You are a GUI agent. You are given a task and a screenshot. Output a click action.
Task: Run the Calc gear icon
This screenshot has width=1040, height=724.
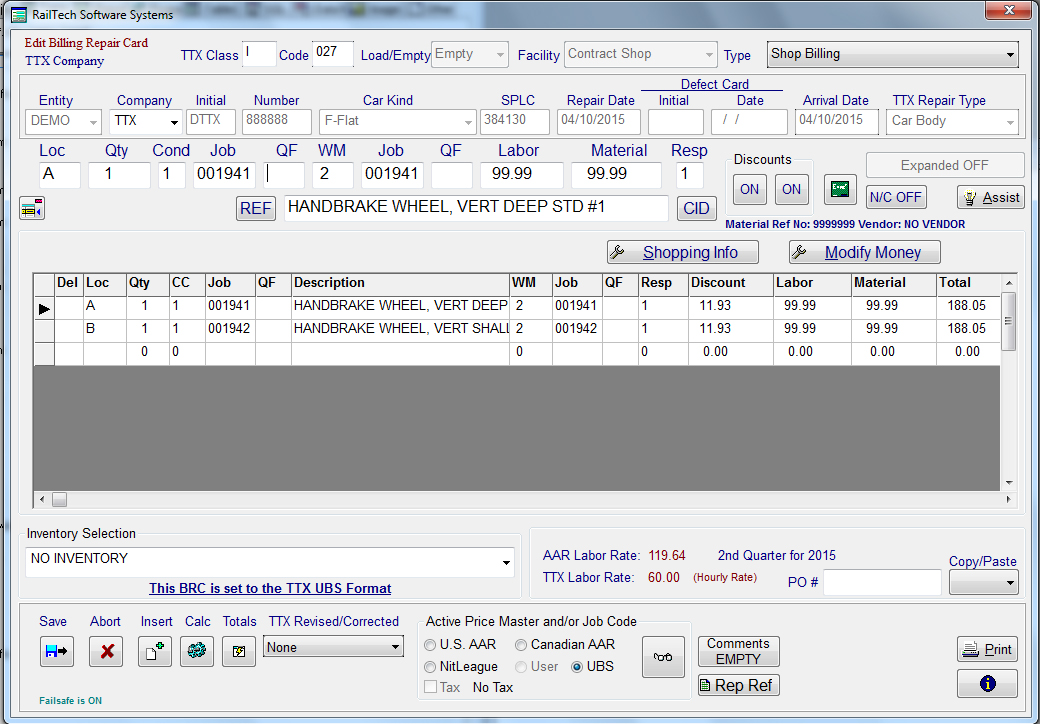(x=197, y=651)
